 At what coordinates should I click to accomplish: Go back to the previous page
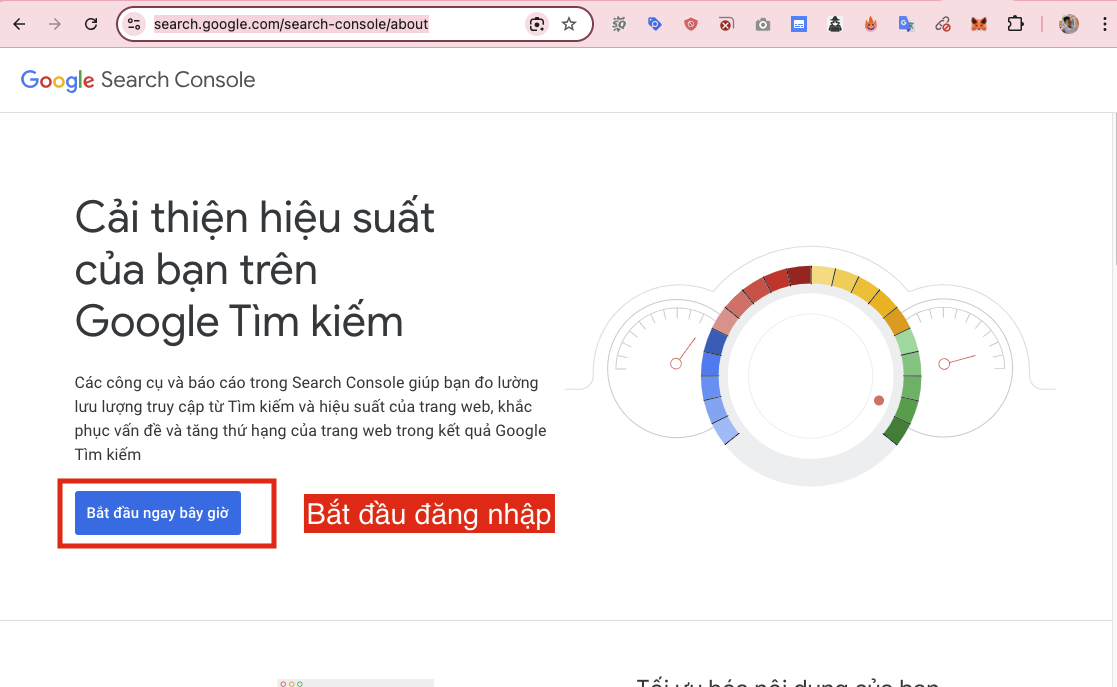click(x=19, y=24)
